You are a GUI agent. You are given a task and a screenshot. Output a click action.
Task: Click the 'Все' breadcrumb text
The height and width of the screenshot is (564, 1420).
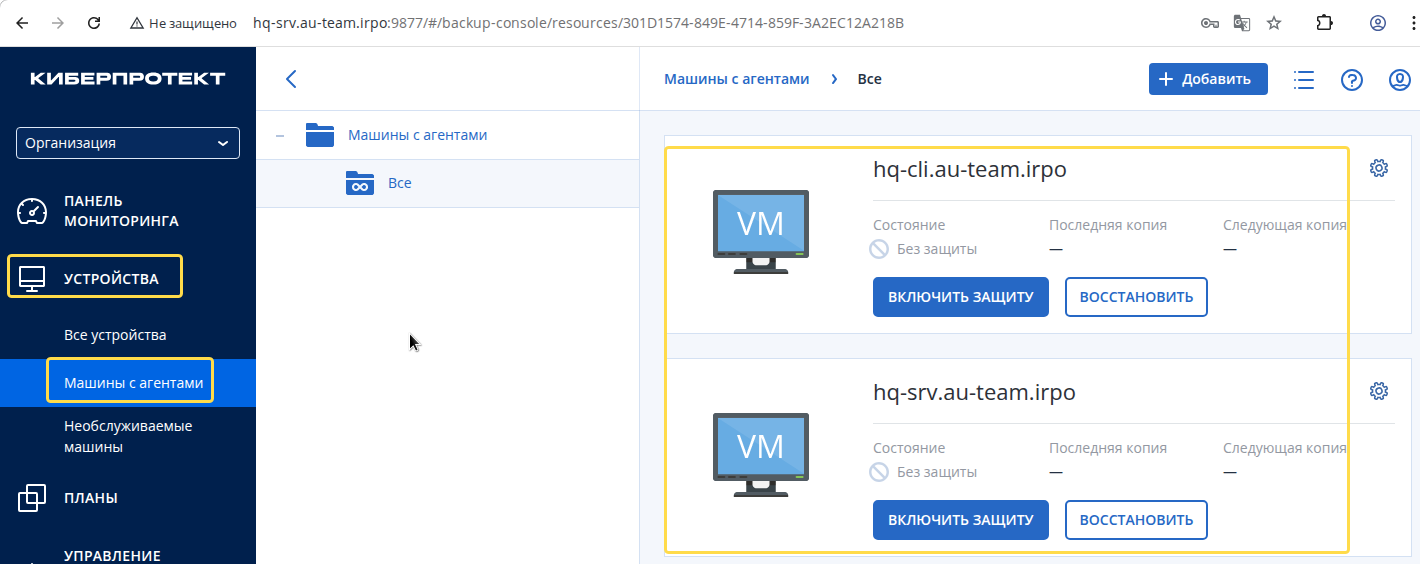point(870,78)
